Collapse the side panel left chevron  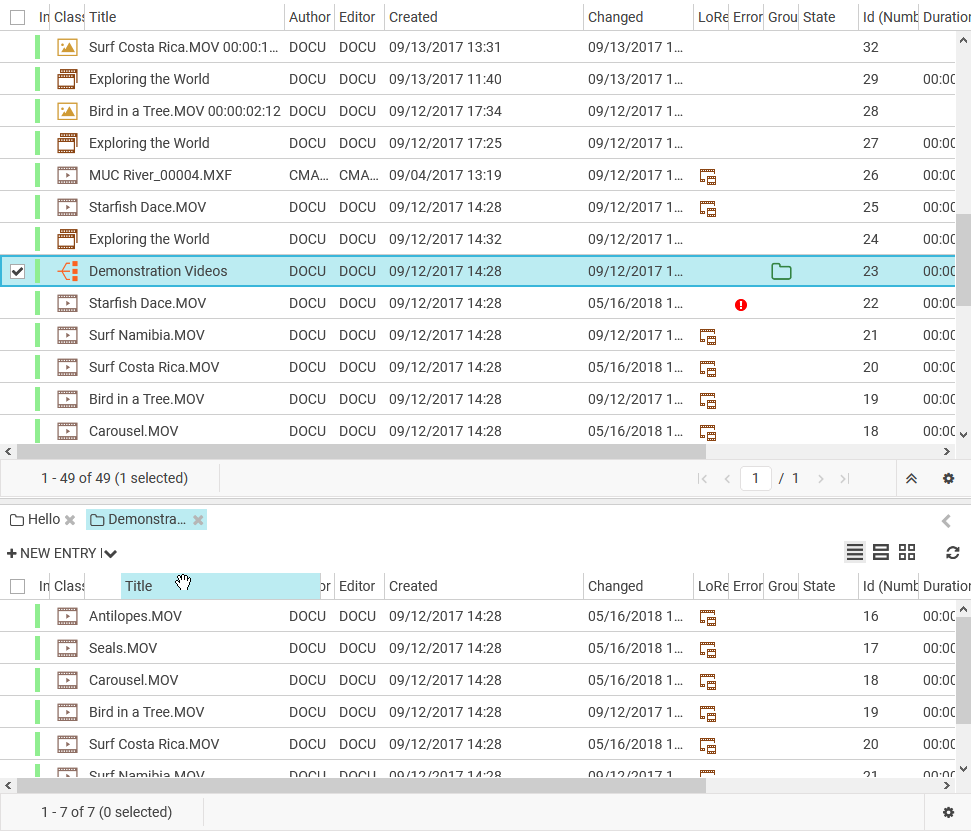[x=946, y=520]
